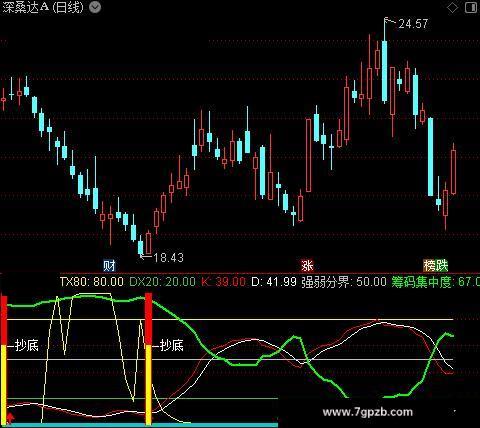Click the 18.43 low price label
The image size is (480, 428).
pyautogui.click(x=169, y=257)
